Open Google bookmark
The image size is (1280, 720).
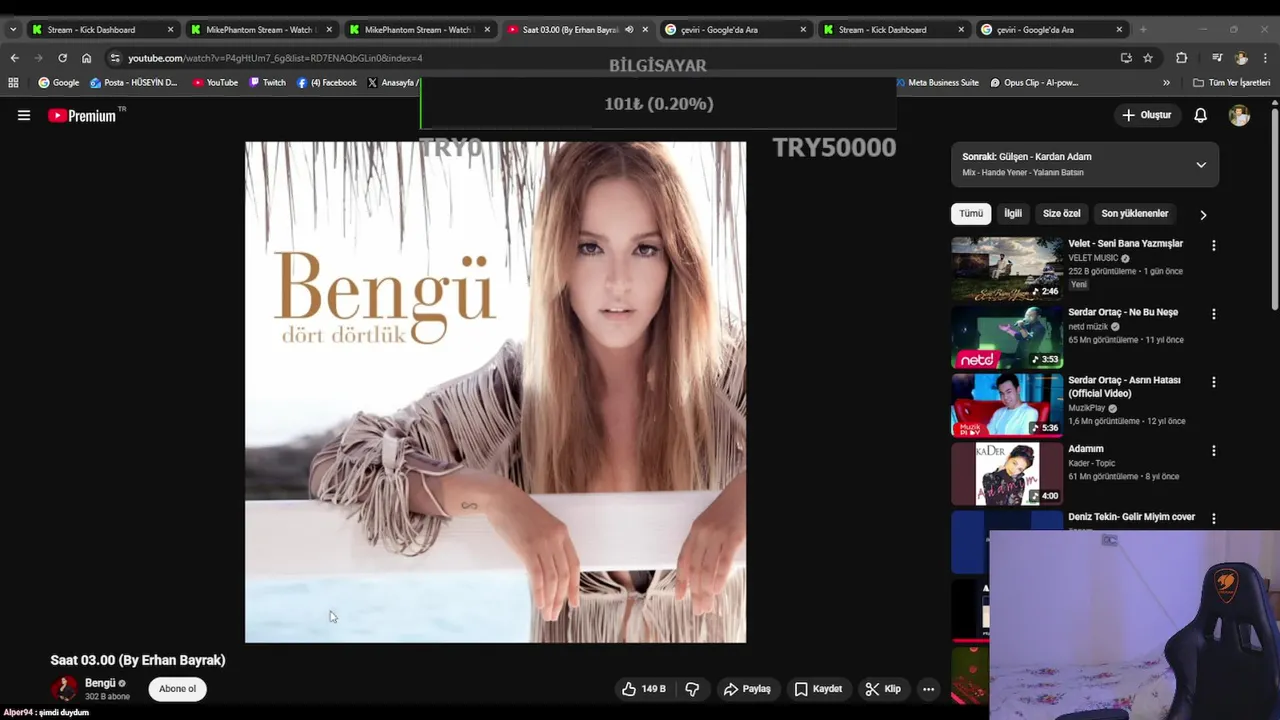point(58,83)
